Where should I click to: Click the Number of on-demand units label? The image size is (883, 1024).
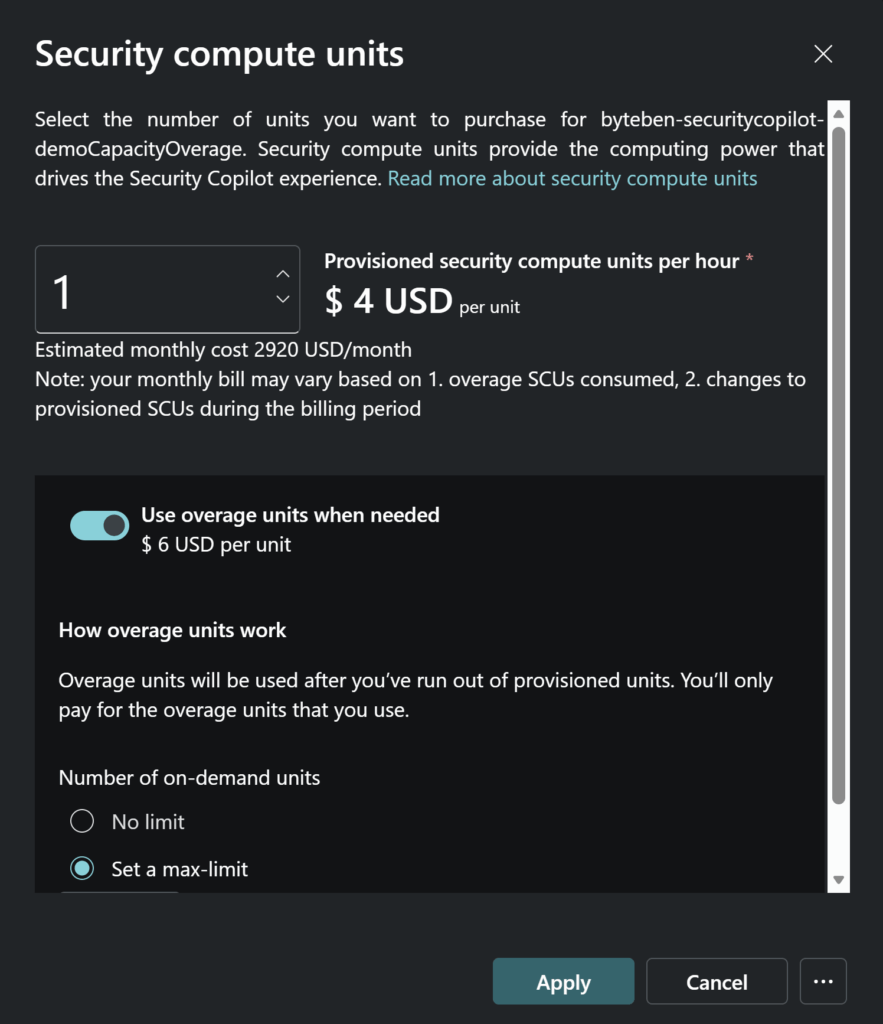click(189, 777)
